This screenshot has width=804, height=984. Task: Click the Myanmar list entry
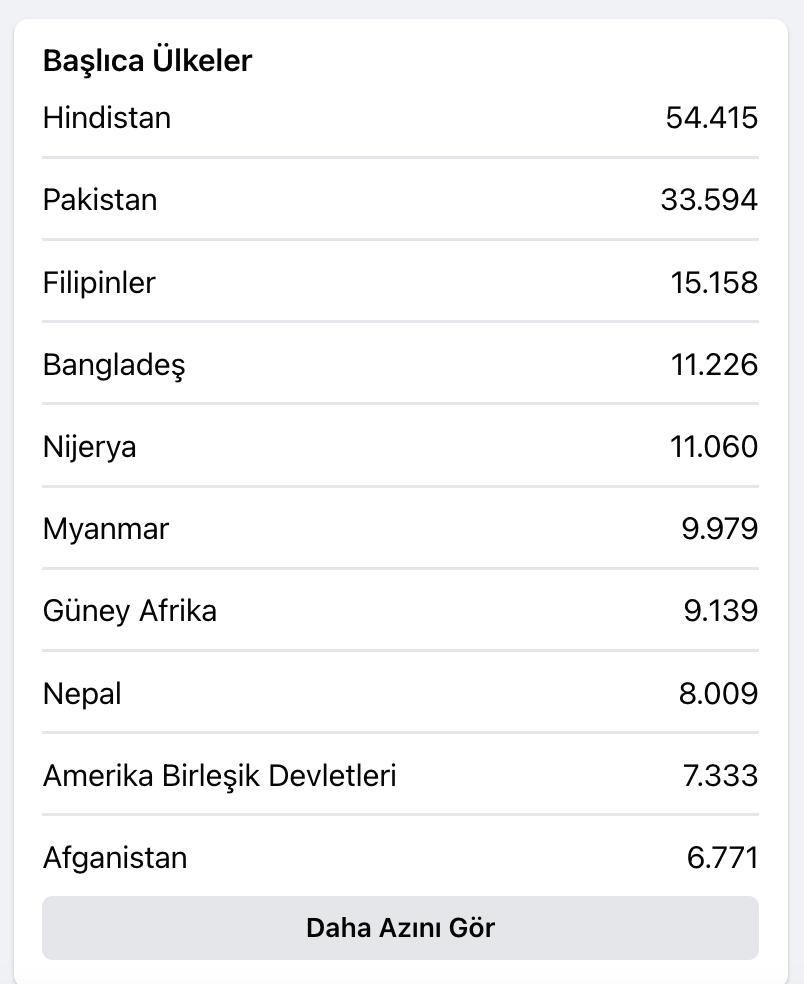coord(400,528)
